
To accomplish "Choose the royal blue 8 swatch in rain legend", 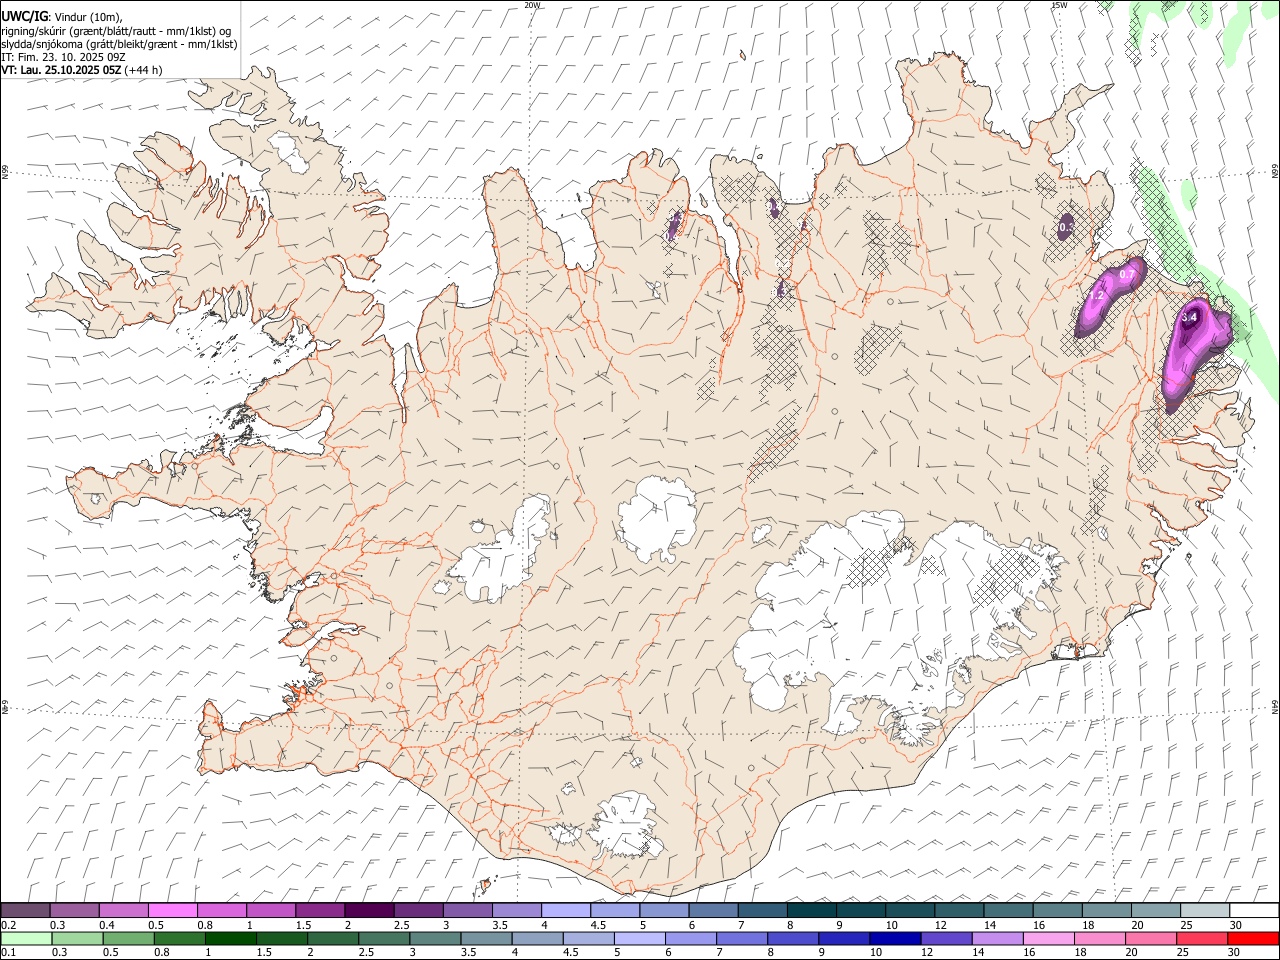I will pos(792,938).
